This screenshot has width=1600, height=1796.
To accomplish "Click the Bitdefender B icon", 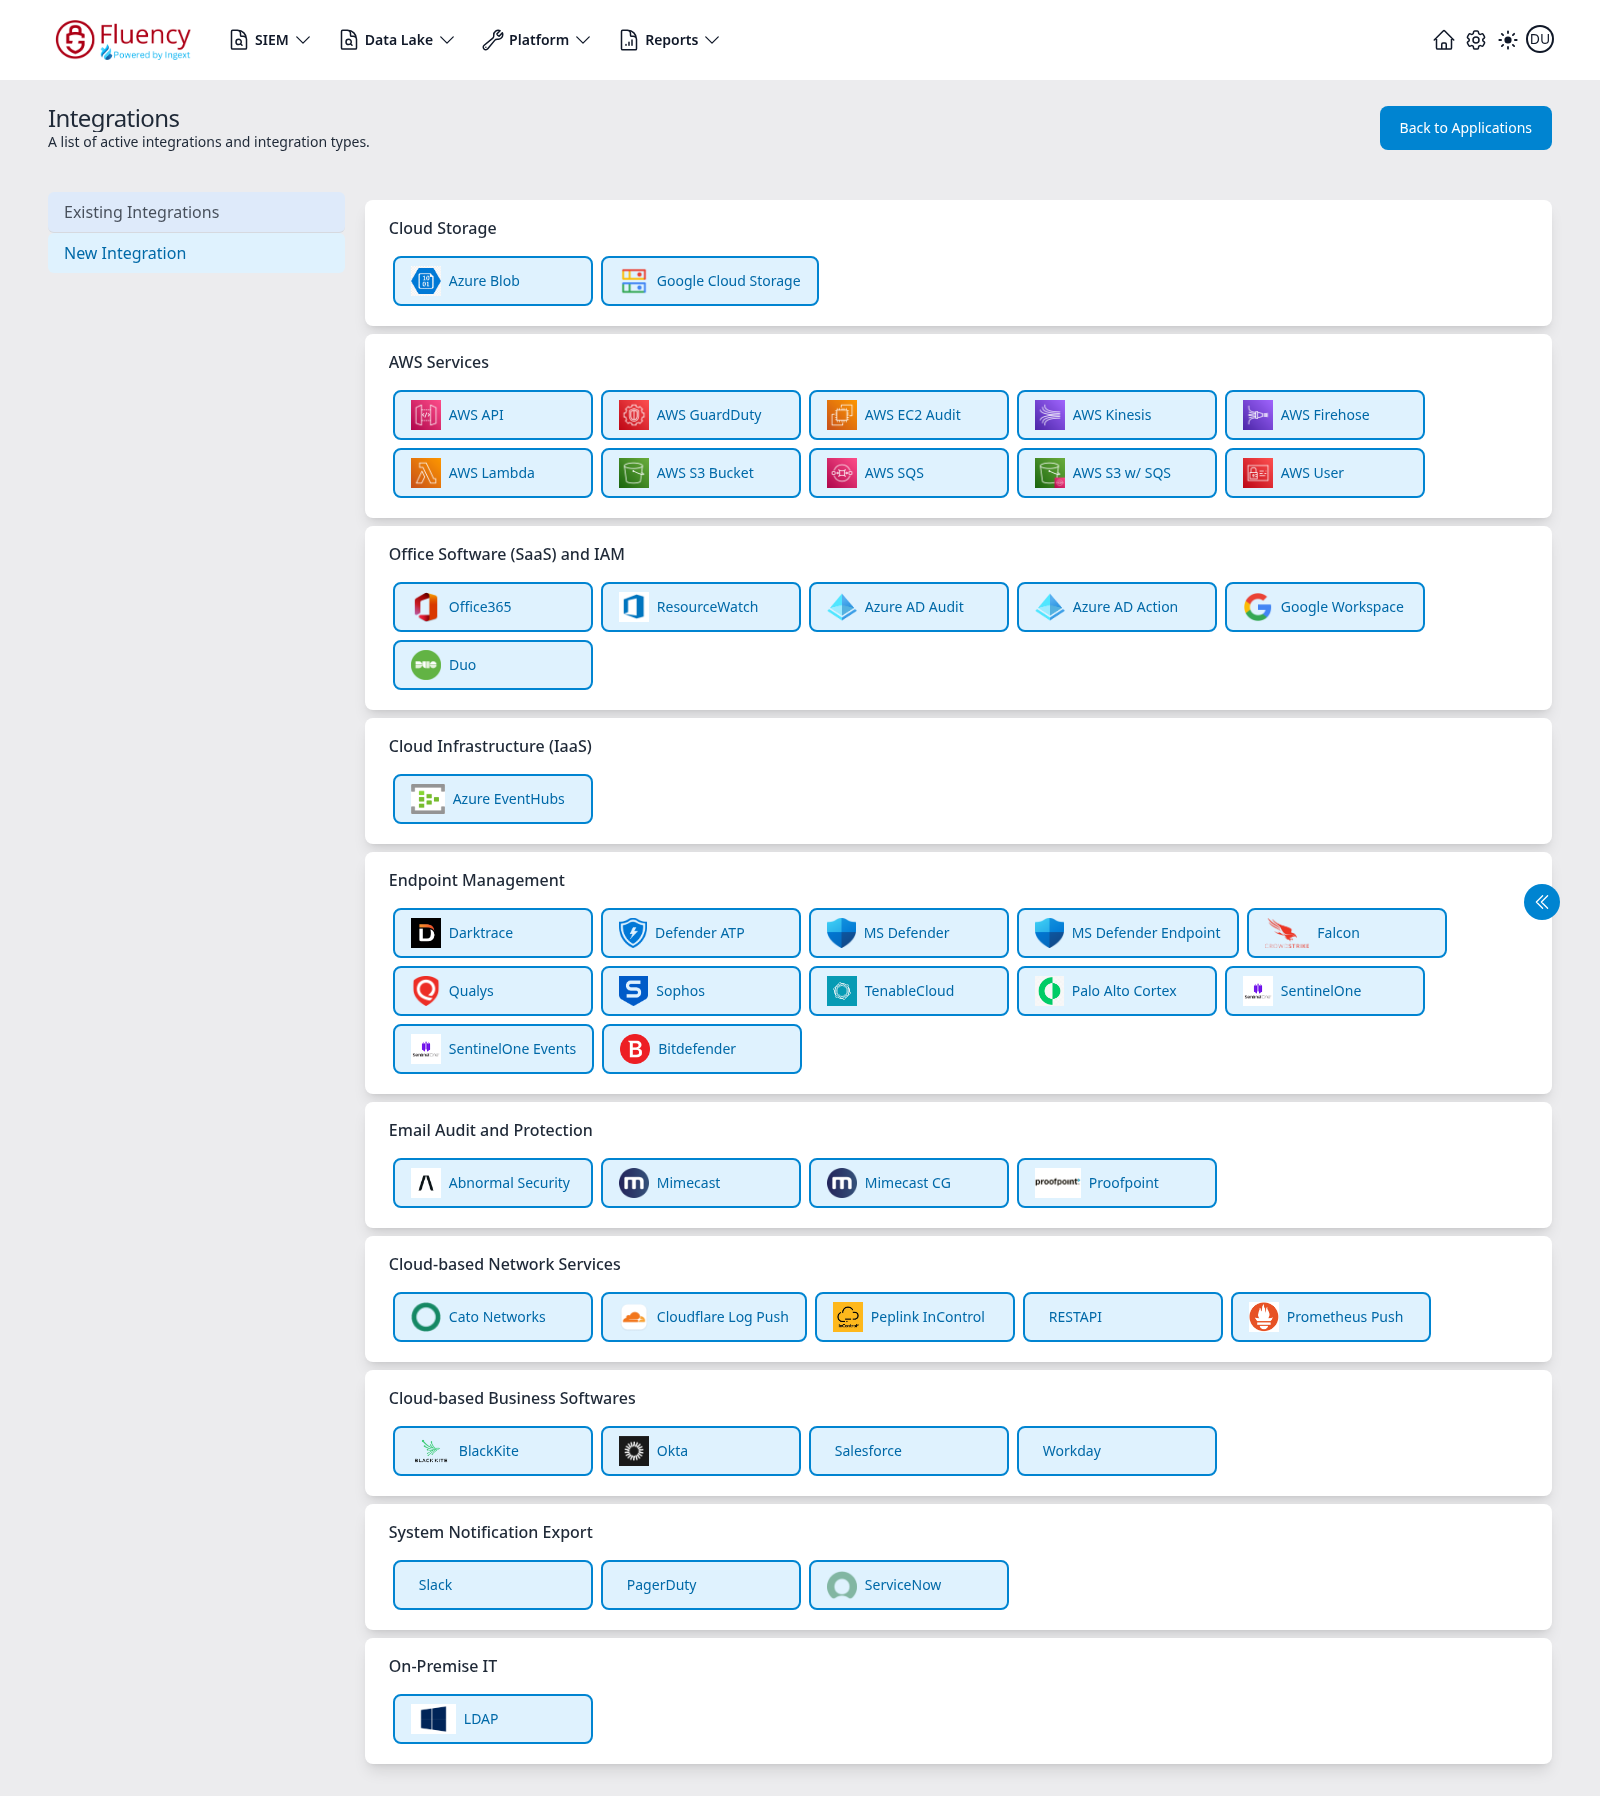I will (635, 1049).
